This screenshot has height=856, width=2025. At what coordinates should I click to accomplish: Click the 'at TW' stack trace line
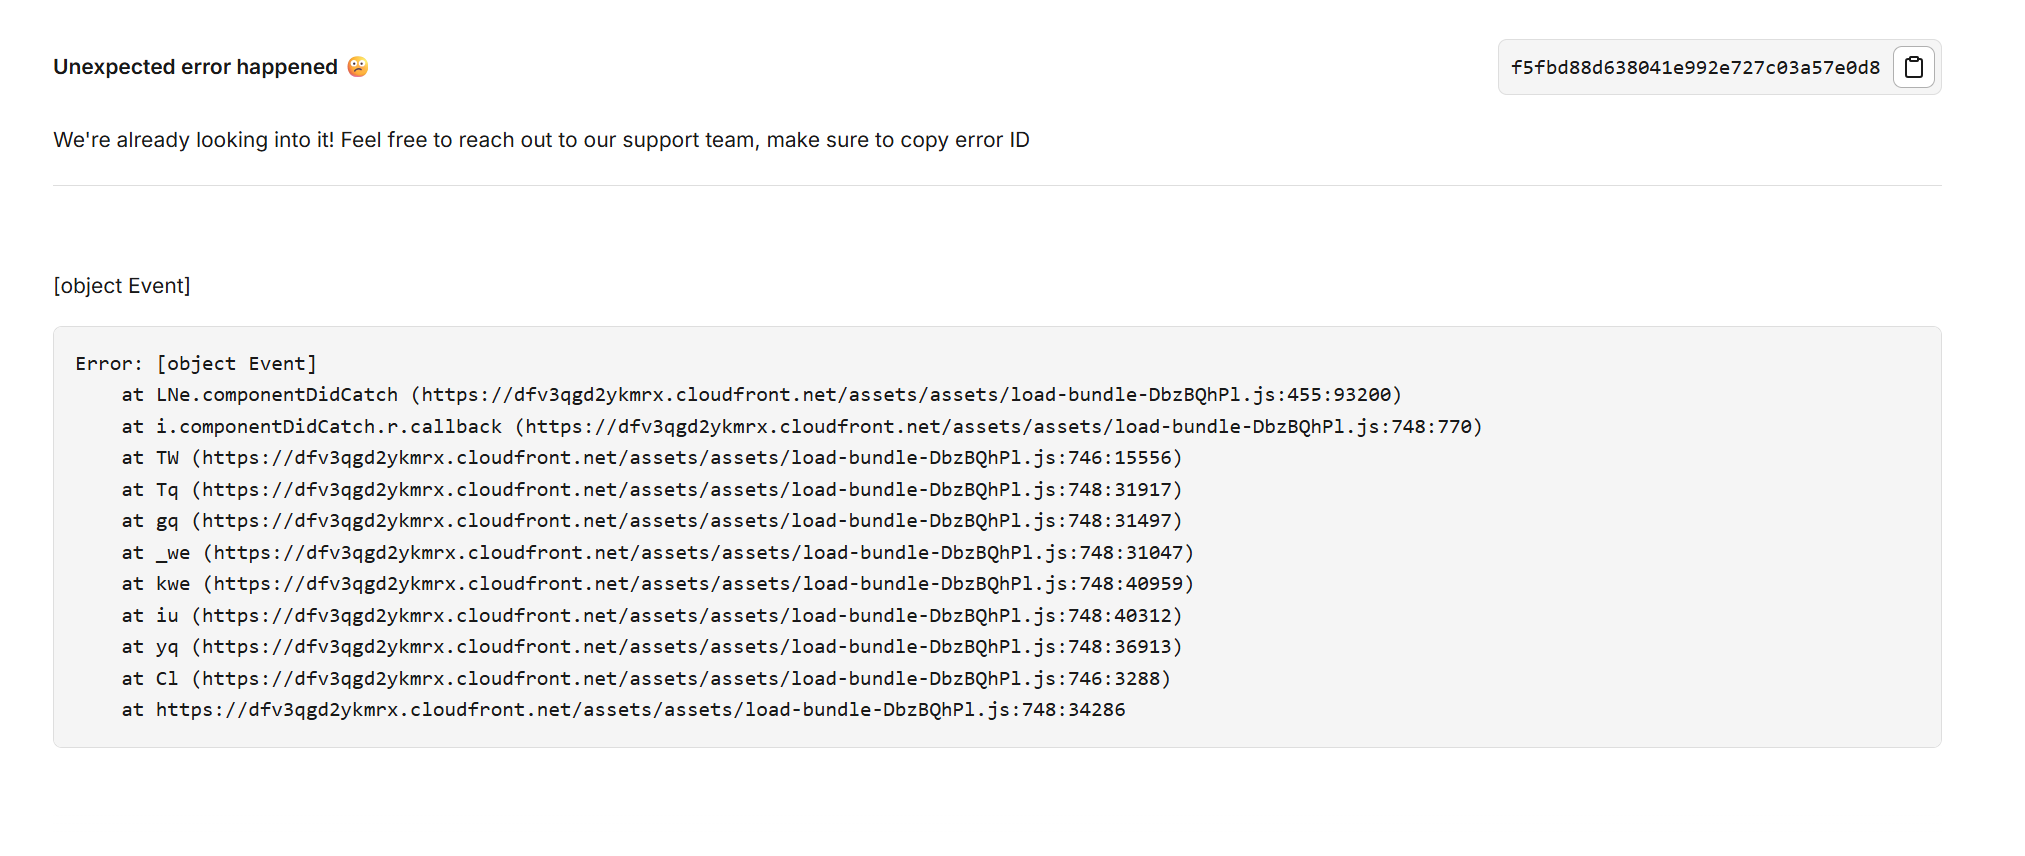click(x=652, y=458)
